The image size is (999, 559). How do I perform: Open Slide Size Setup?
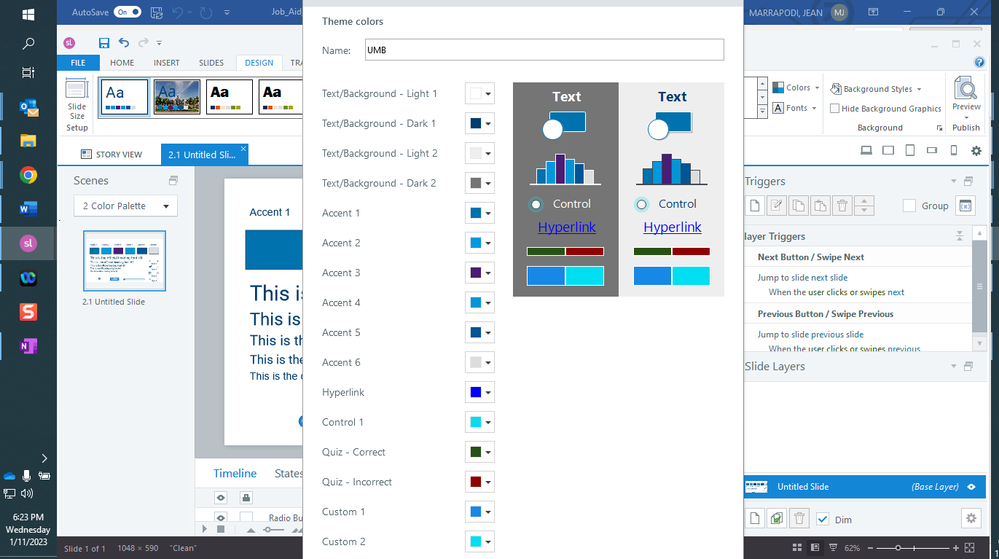click(x=76, y=105)
